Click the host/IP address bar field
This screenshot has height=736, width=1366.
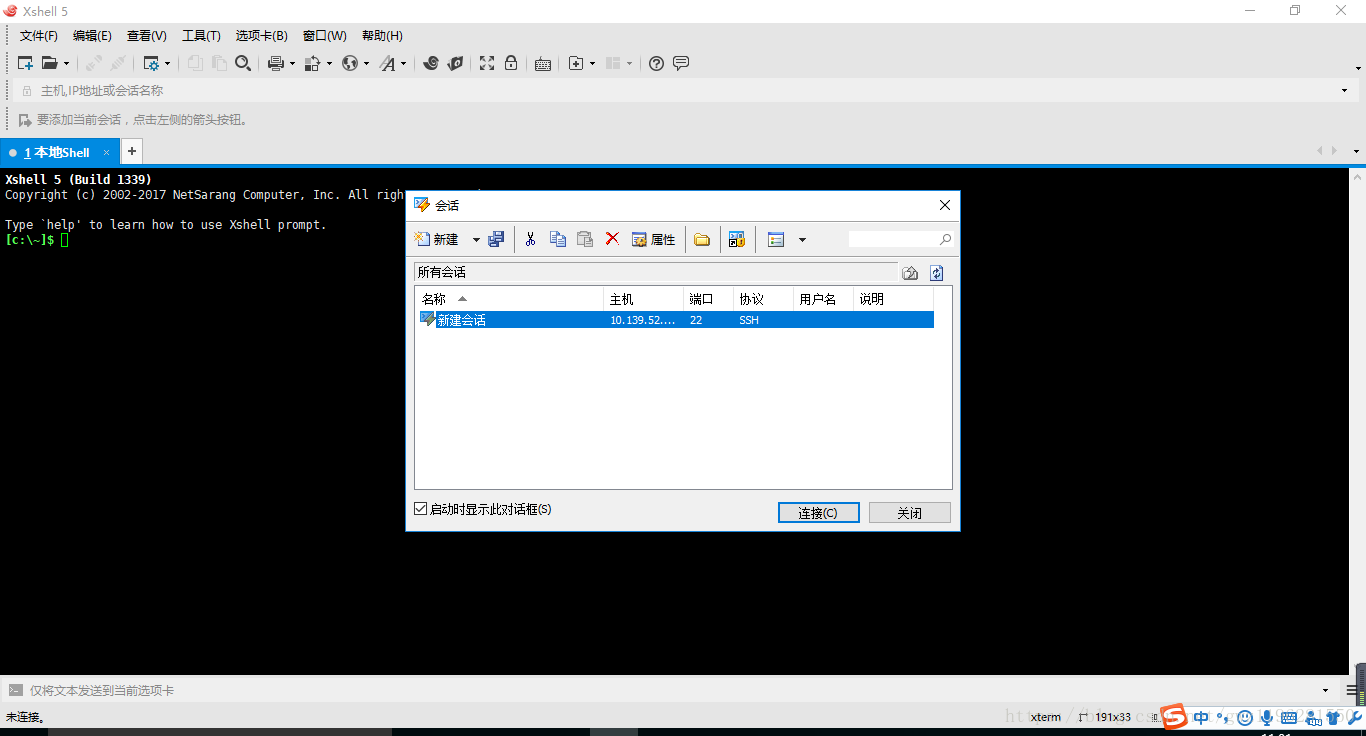click(x=685, y=90)
